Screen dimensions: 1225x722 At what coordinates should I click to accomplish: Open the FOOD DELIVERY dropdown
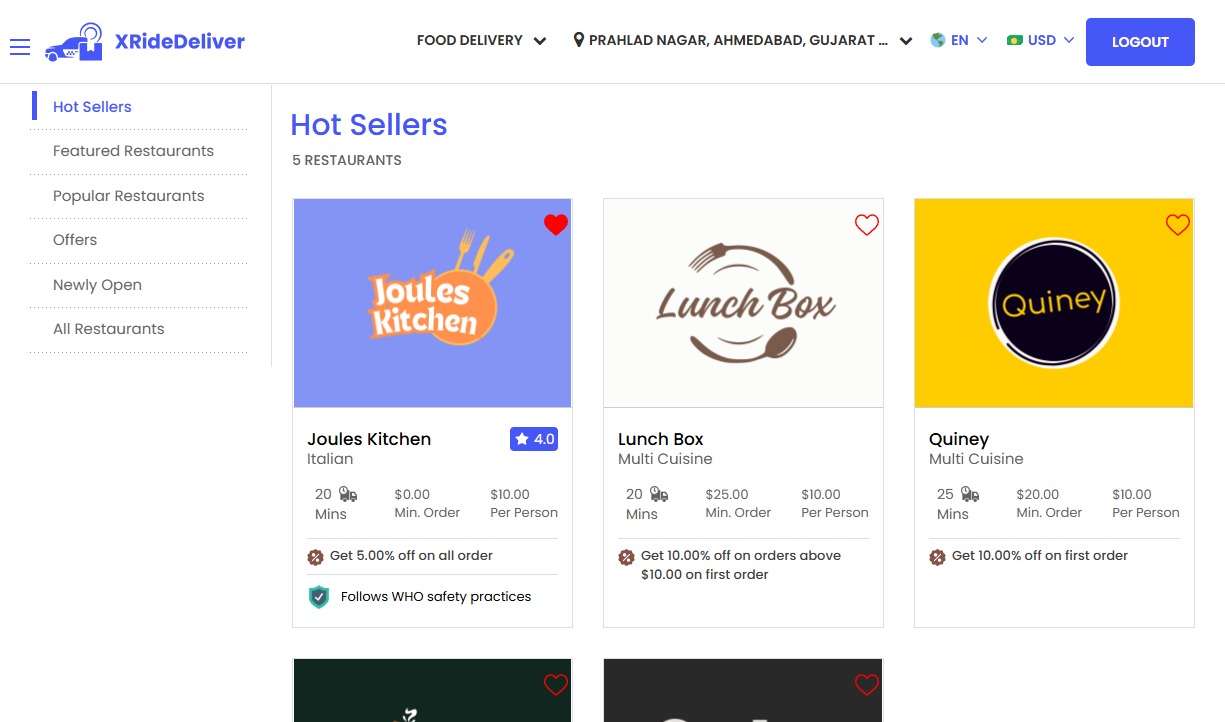[481, 41]
